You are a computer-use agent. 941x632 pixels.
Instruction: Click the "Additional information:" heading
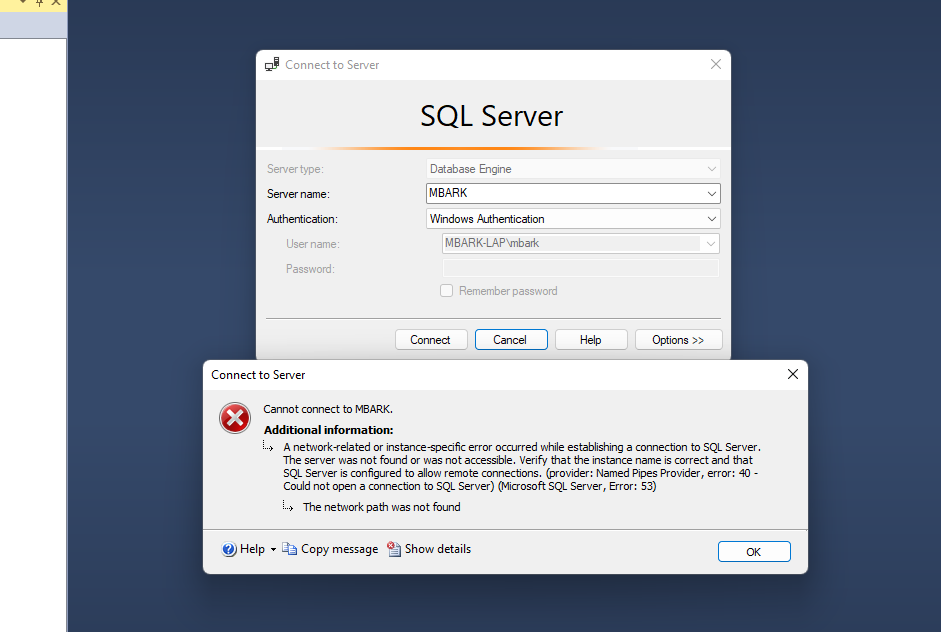pyautogui.click(x=328, y=430)
